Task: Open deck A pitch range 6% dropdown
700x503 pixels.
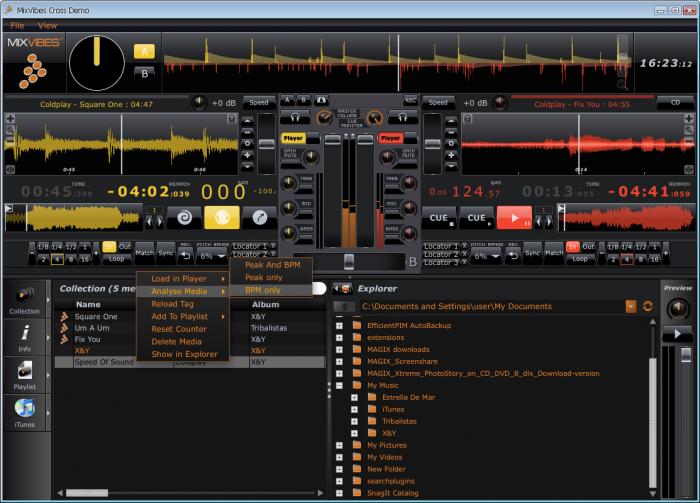Action: tap(212, 257)
